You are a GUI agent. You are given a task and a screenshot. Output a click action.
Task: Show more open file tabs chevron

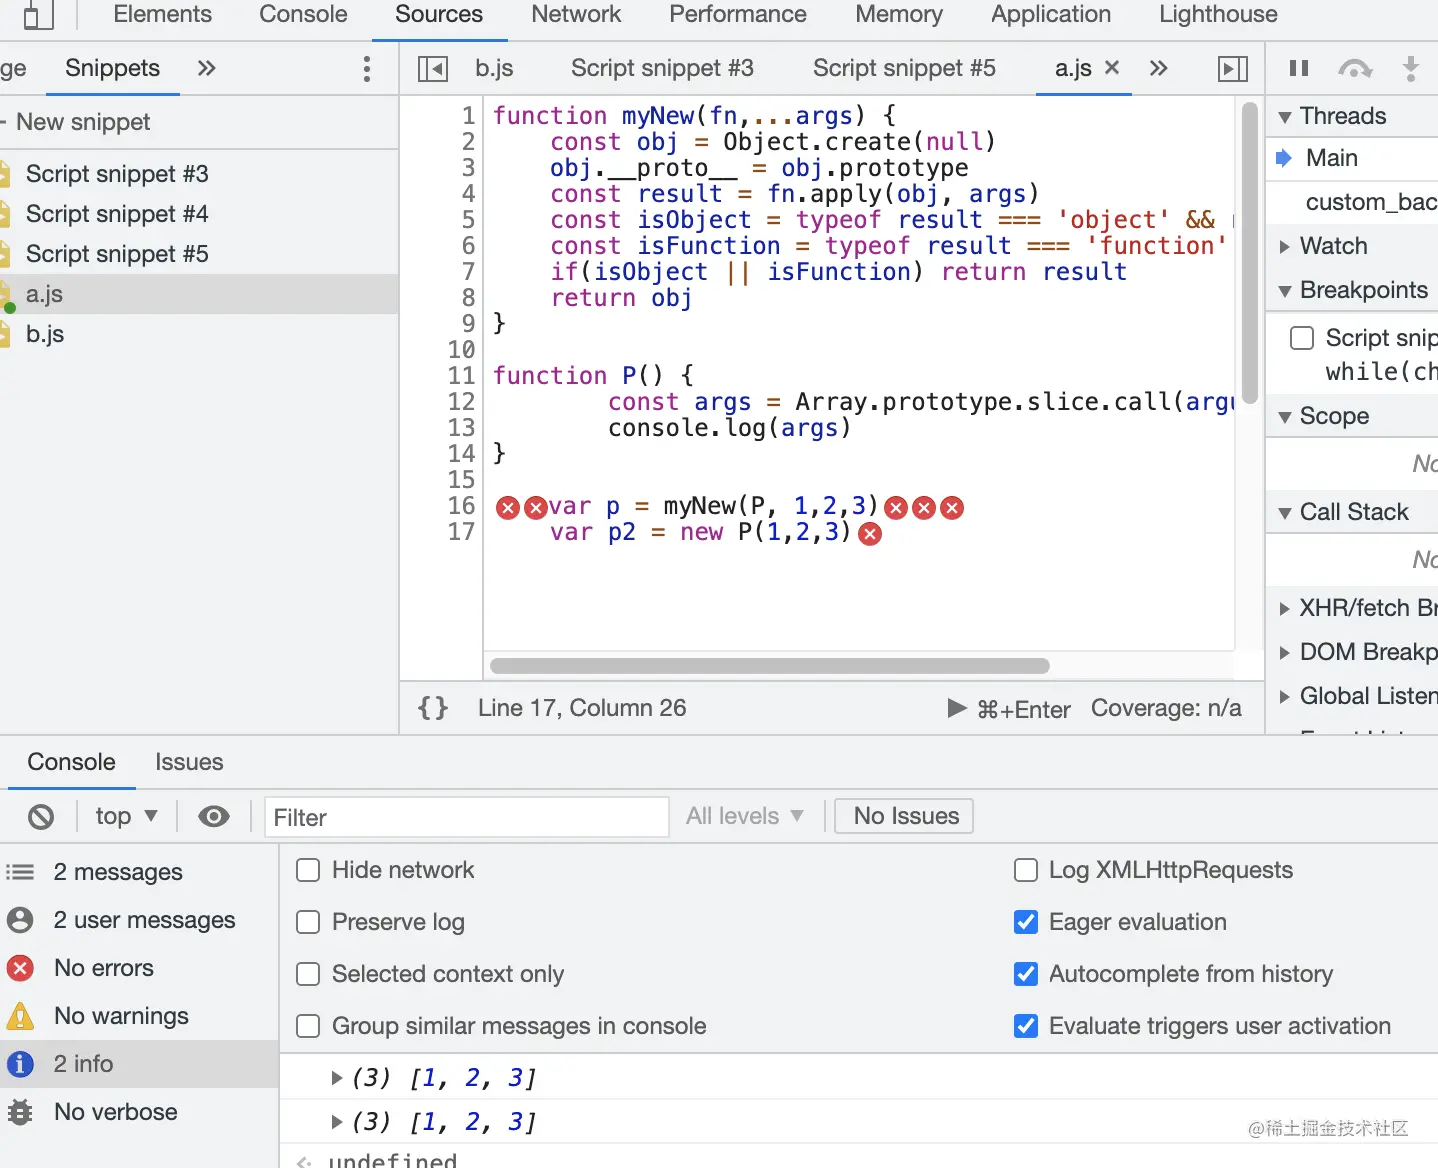tap(1158, 68)
